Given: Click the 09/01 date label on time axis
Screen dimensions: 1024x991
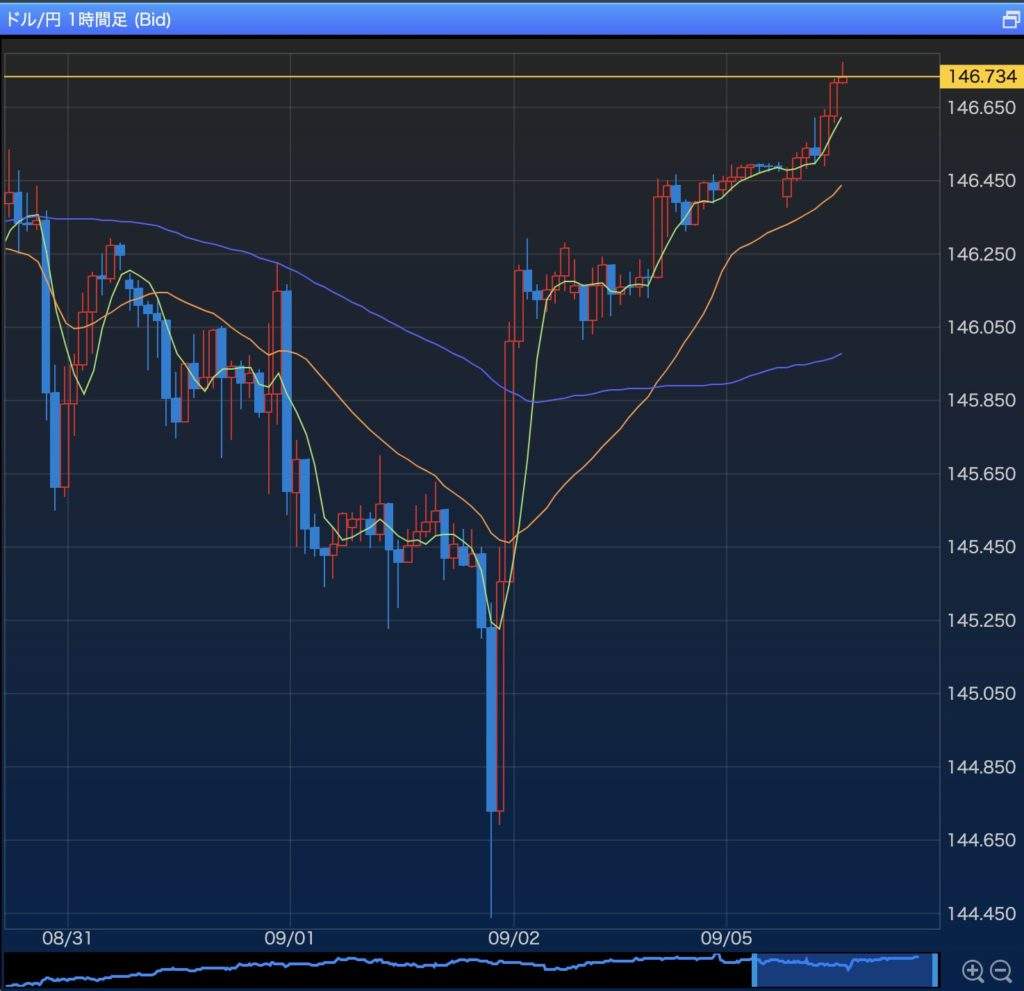Looking at the screenshot, I should [290, 939].
